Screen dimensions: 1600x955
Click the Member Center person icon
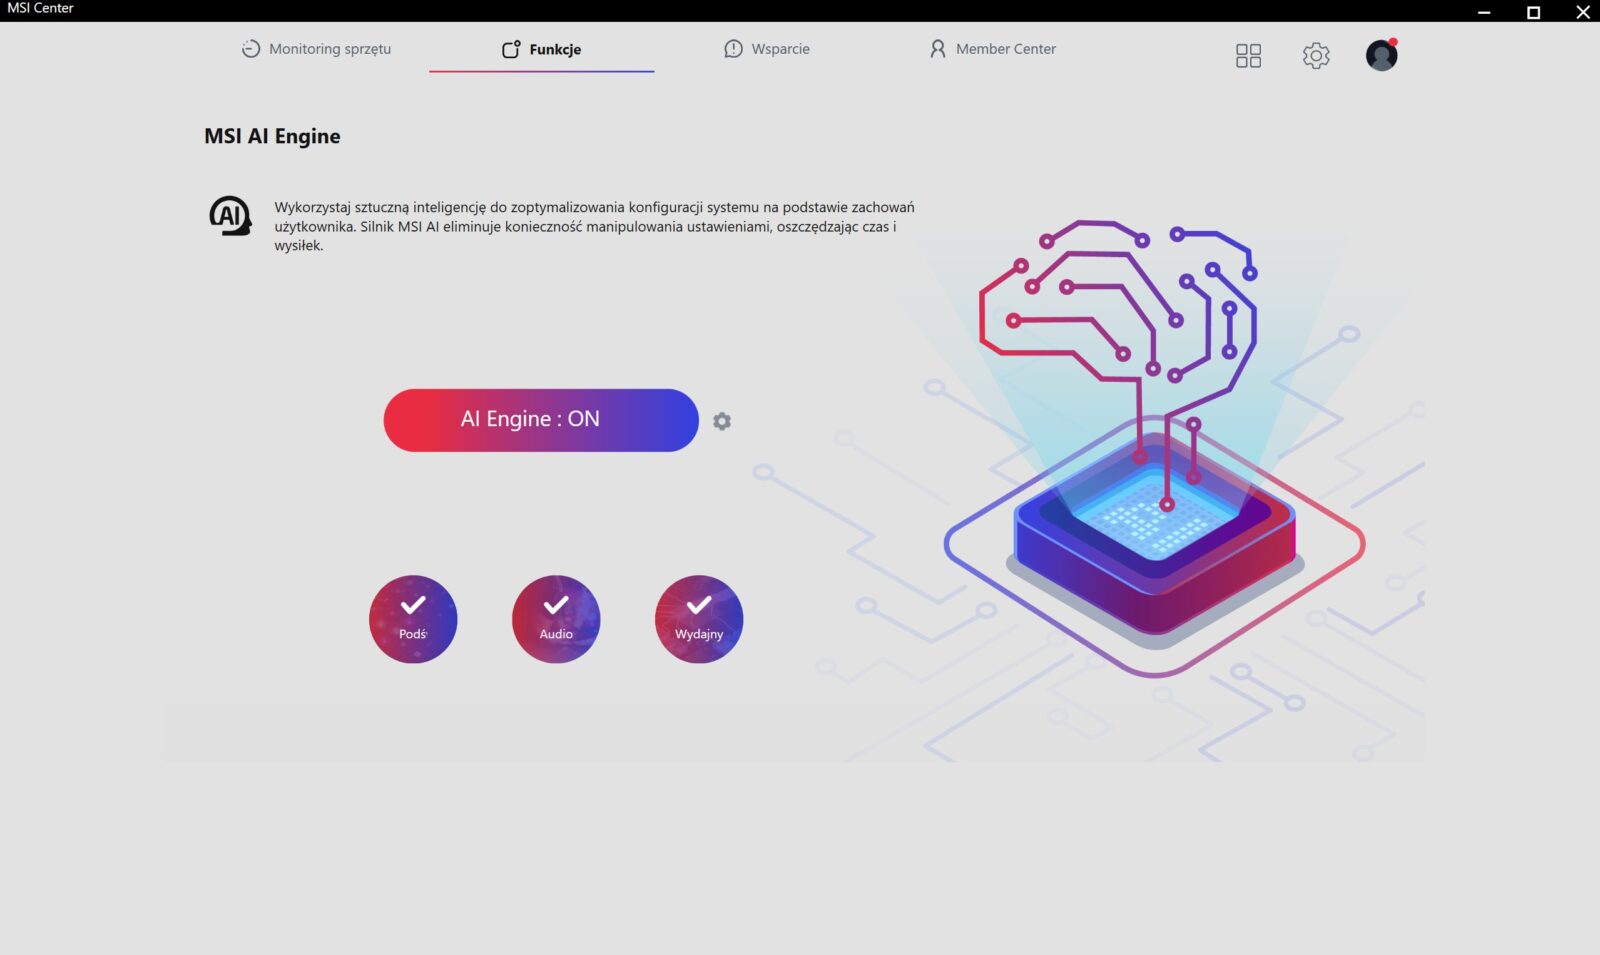coord(937,49)
